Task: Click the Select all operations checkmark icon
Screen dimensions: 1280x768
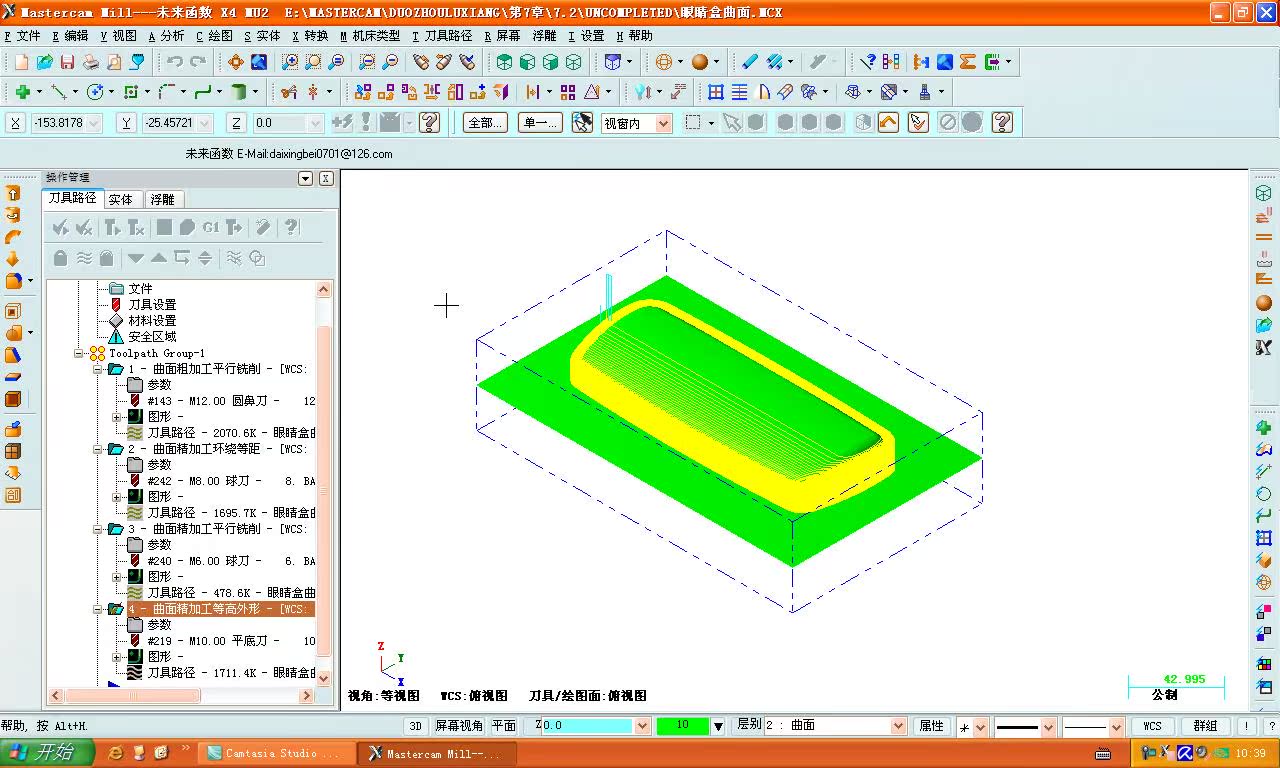Action: 60,228
